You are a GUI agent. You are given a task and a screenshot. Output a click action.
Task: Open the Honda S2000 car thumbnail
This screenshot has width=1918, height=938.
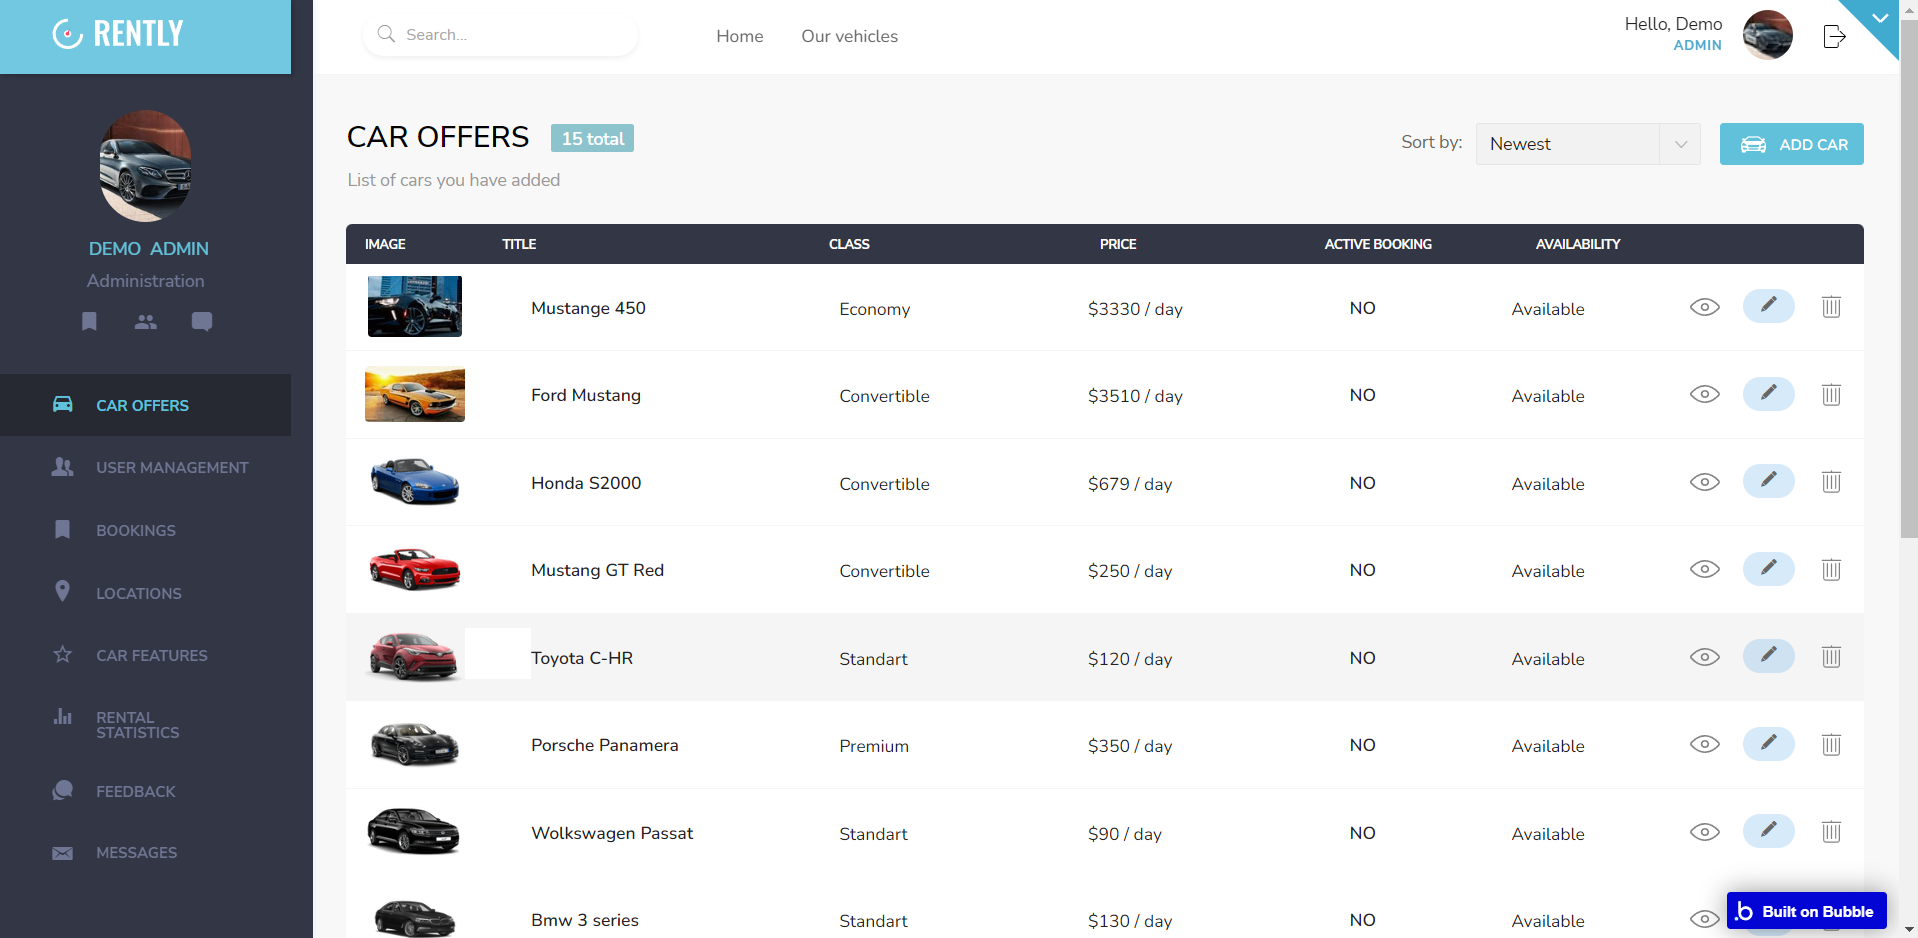click(x=415, y=481)
